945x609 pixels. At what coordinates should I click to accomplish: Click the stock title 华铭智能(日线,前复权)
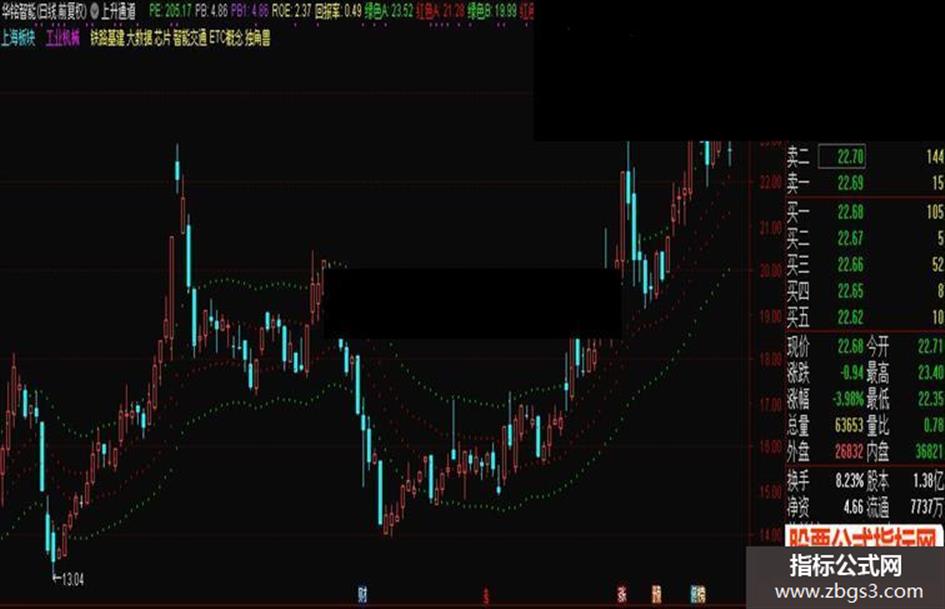point(45,11)
